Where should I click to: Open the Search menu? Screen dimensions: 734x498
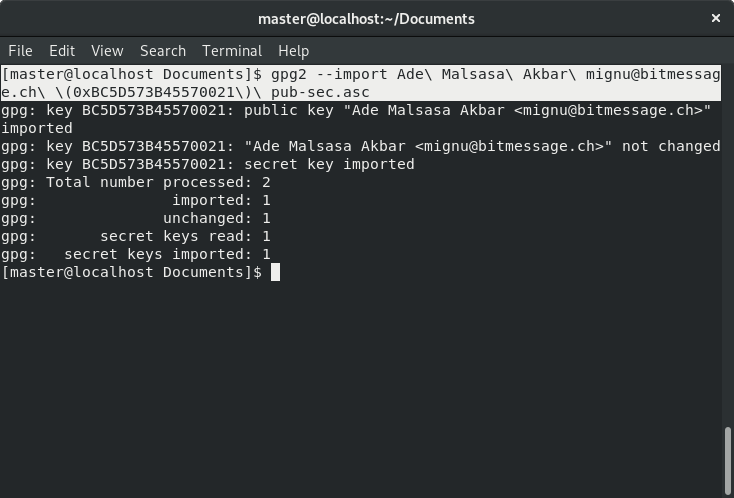click(163, 51)
